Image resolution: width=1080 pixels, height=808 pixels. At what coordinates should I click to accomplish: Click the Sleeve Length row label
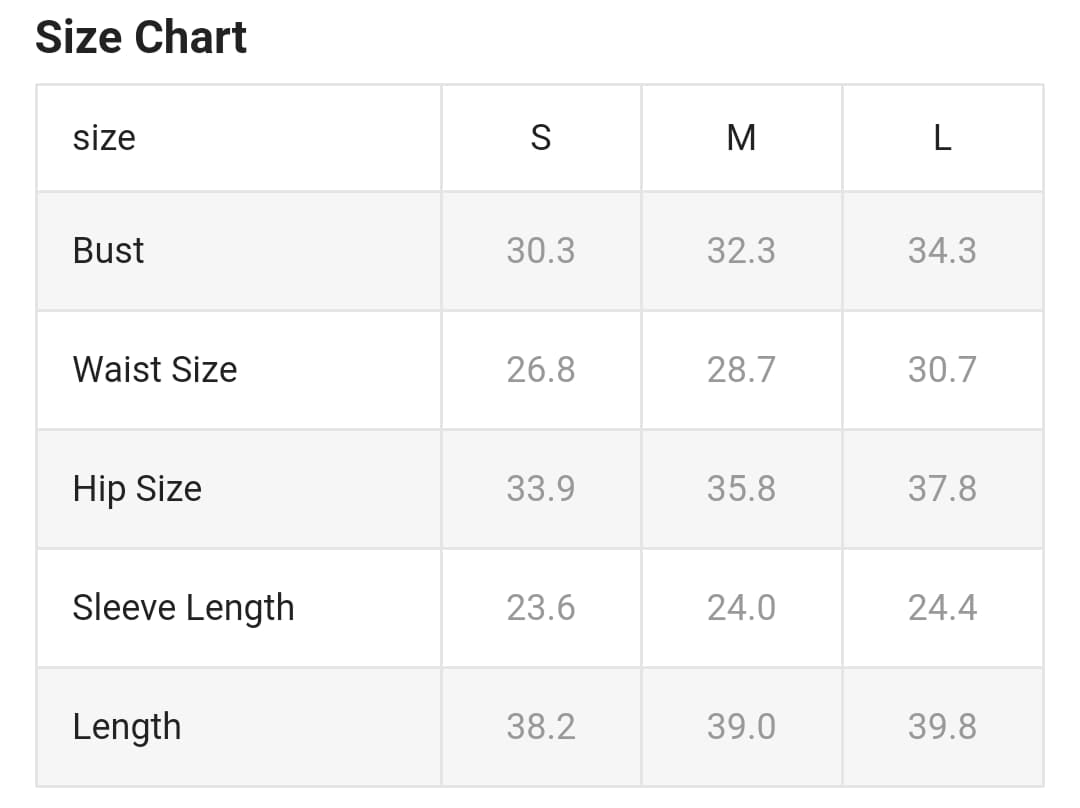(x=183, y=607)
